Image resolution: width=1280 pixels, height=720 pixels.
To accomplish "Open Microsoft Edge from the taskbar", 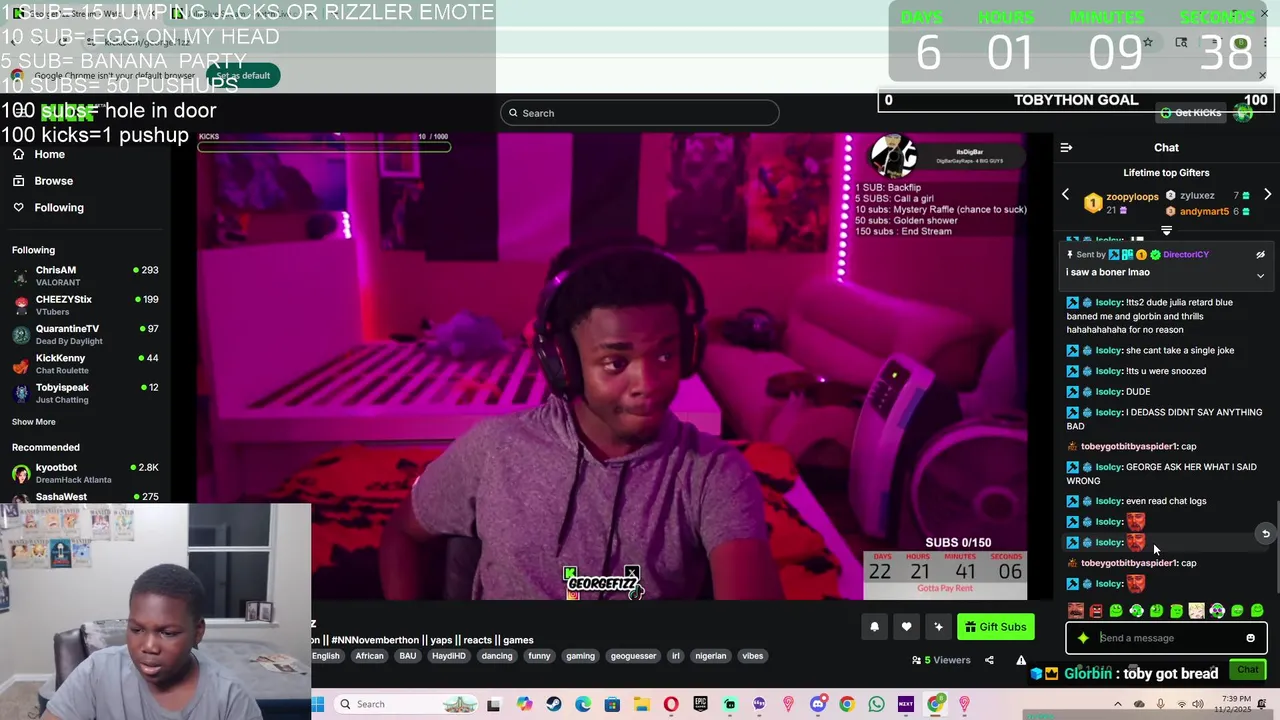I will coord(583,704).
